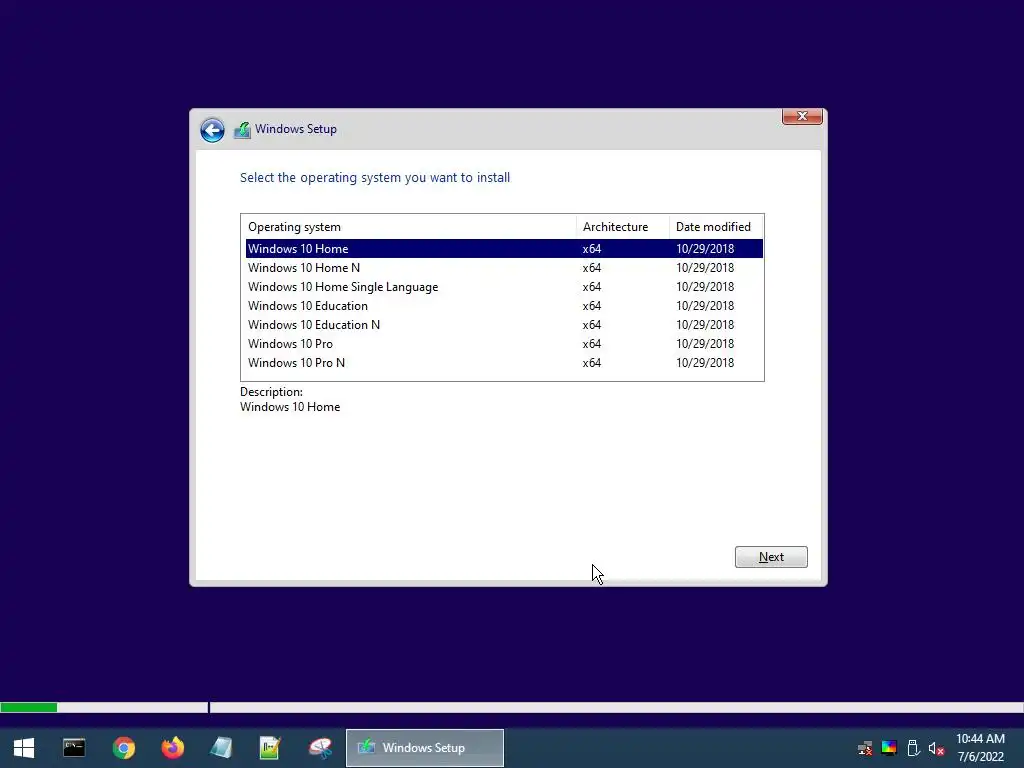This screenshot has height=768, width=1024.
Task: Go back using the blue arrow button
Action: coord(212,130)
